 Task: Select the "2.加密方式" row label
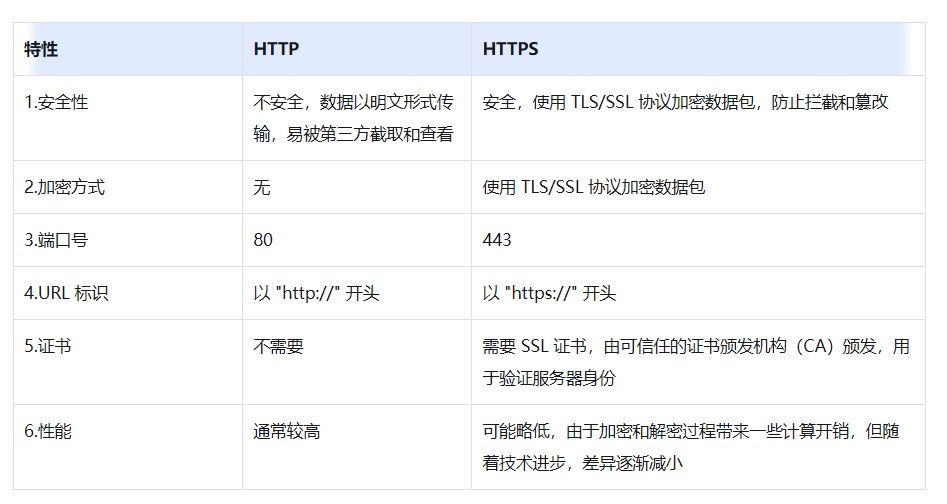coord(65,187)
